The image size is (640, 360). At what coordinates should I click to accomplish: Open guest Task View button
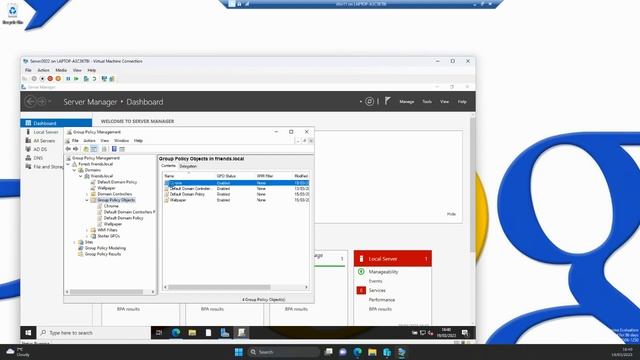coord(159,333)
